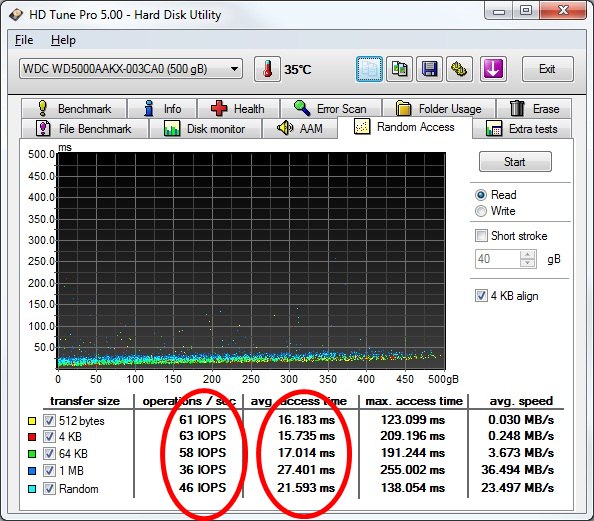Enable the Short stroke checkbox

pyautogui.click(x=481, y=236)
